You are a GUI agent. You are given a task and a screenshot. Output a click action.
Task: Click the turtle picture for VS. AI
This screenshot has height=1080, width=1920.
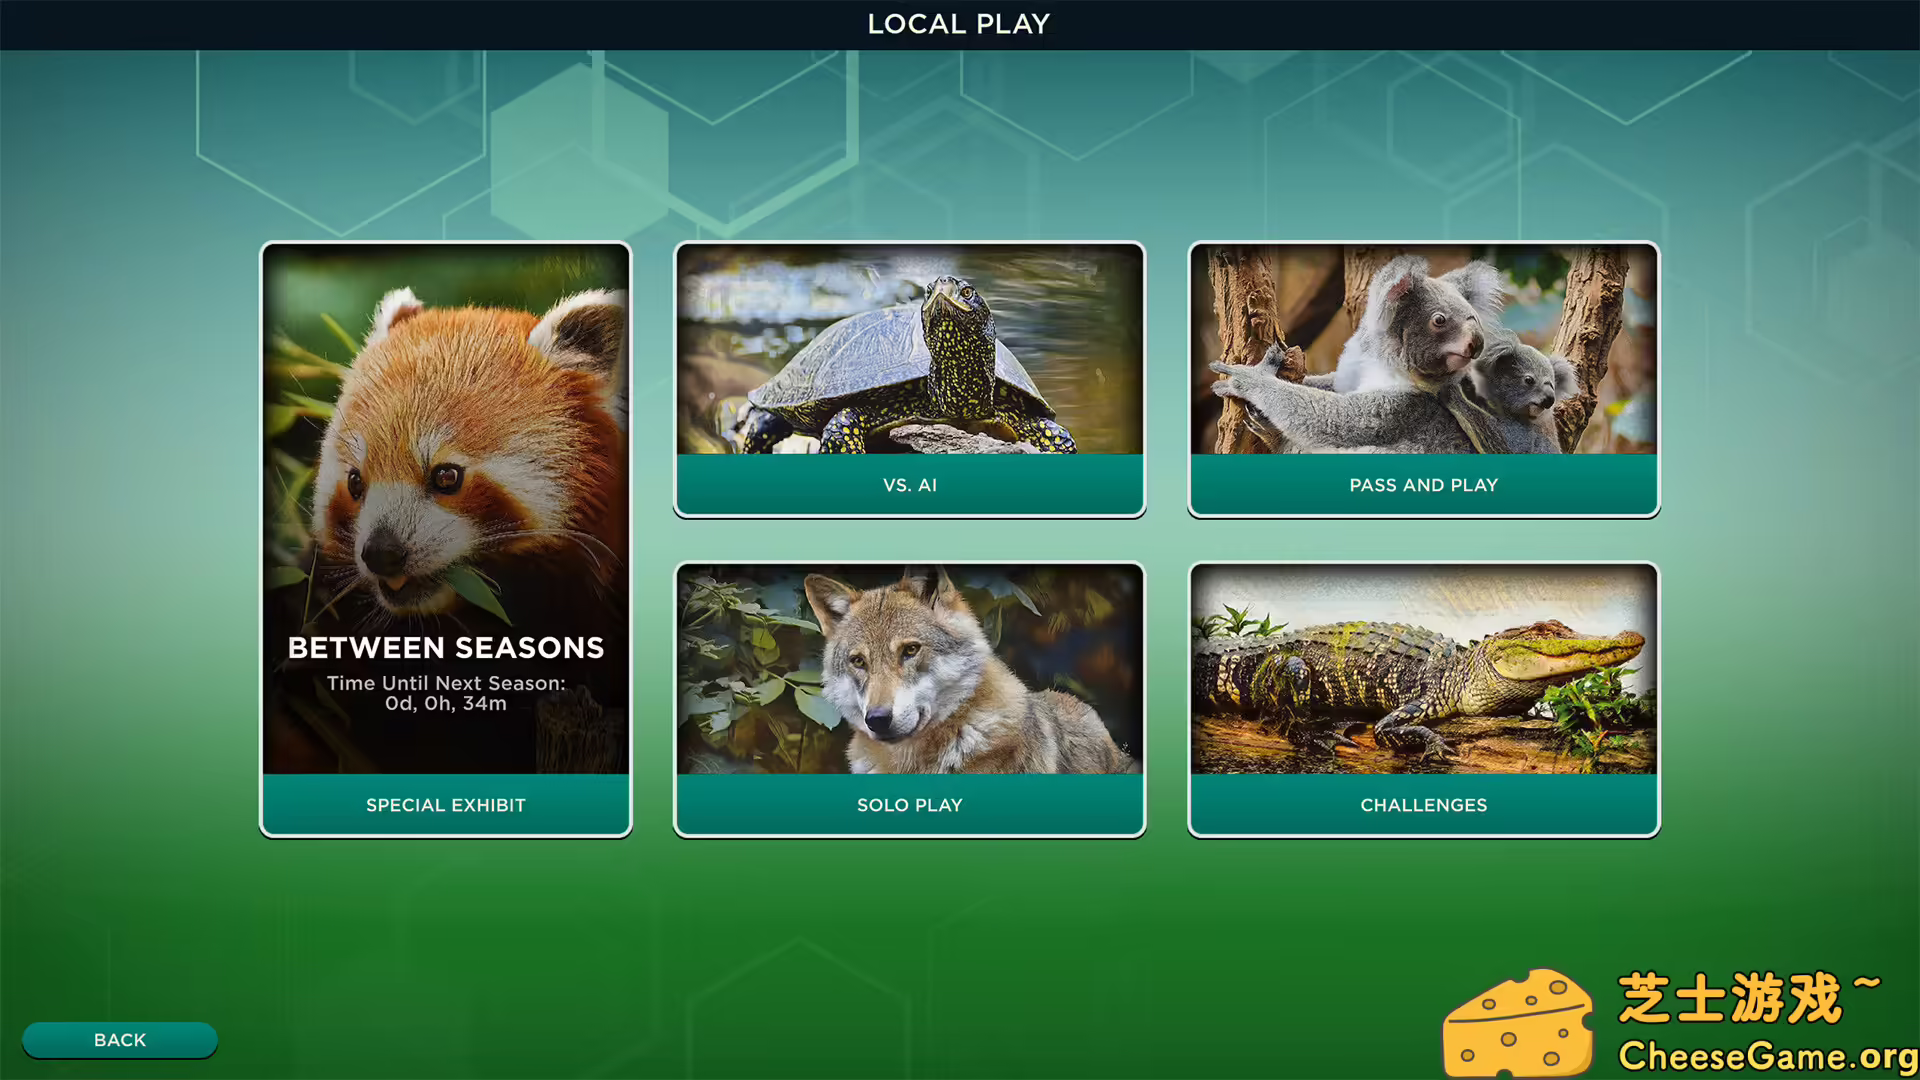pyautogui.click(x=909, y=350)
